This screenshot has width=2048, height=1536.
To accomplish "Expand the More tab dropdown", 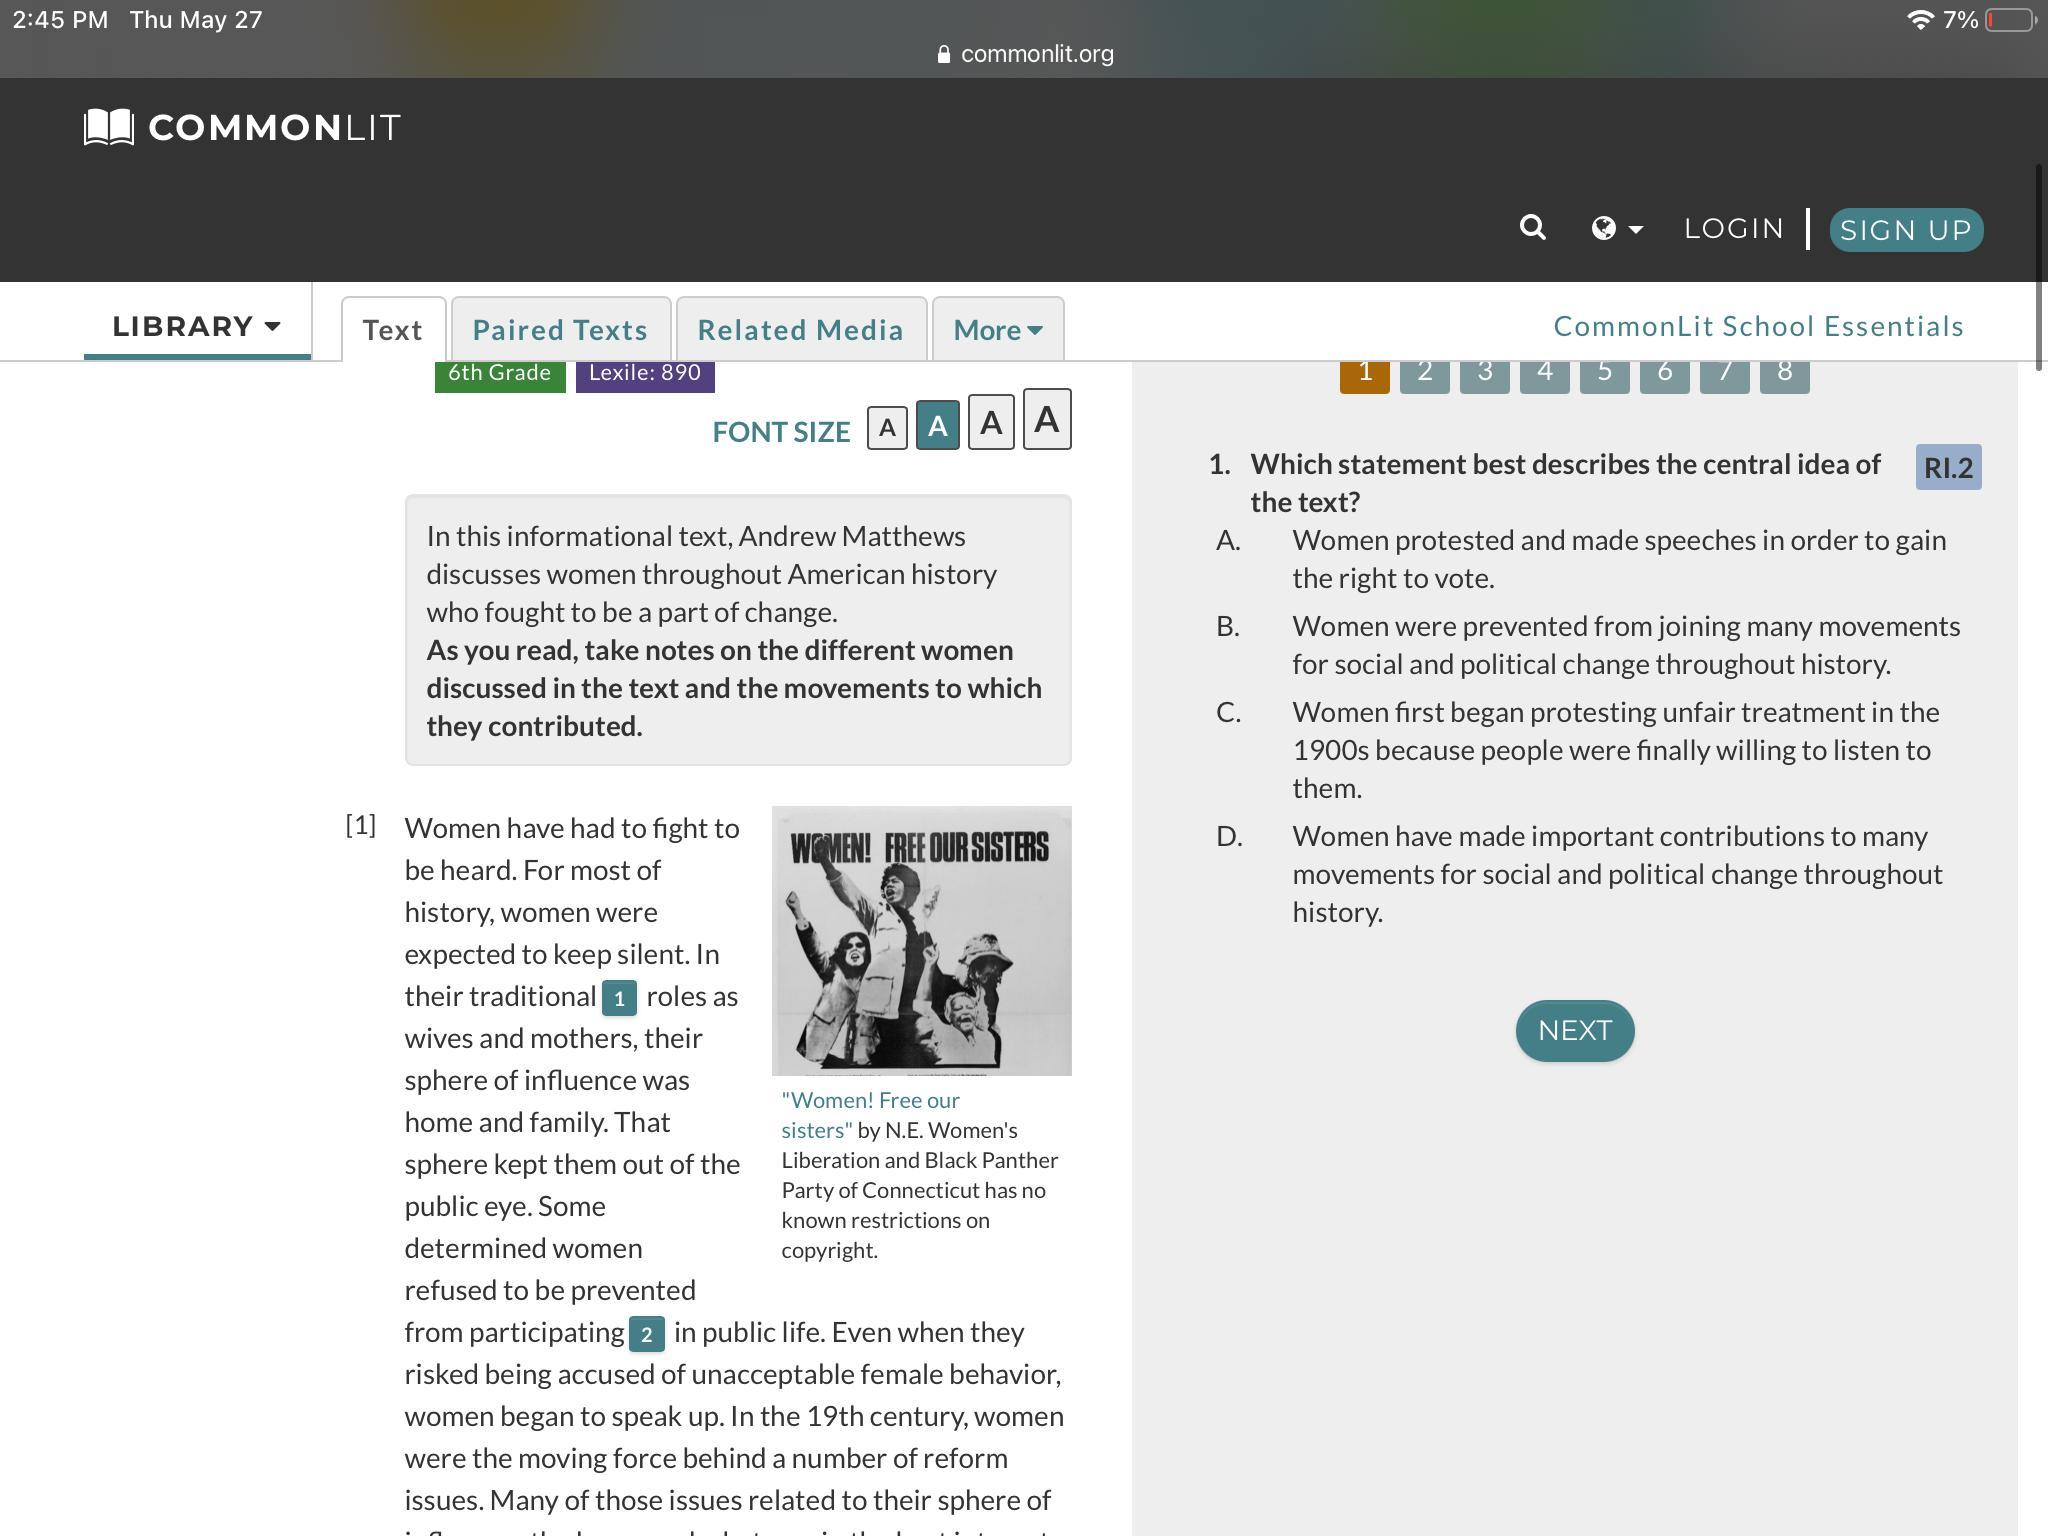I will [997, 330].
